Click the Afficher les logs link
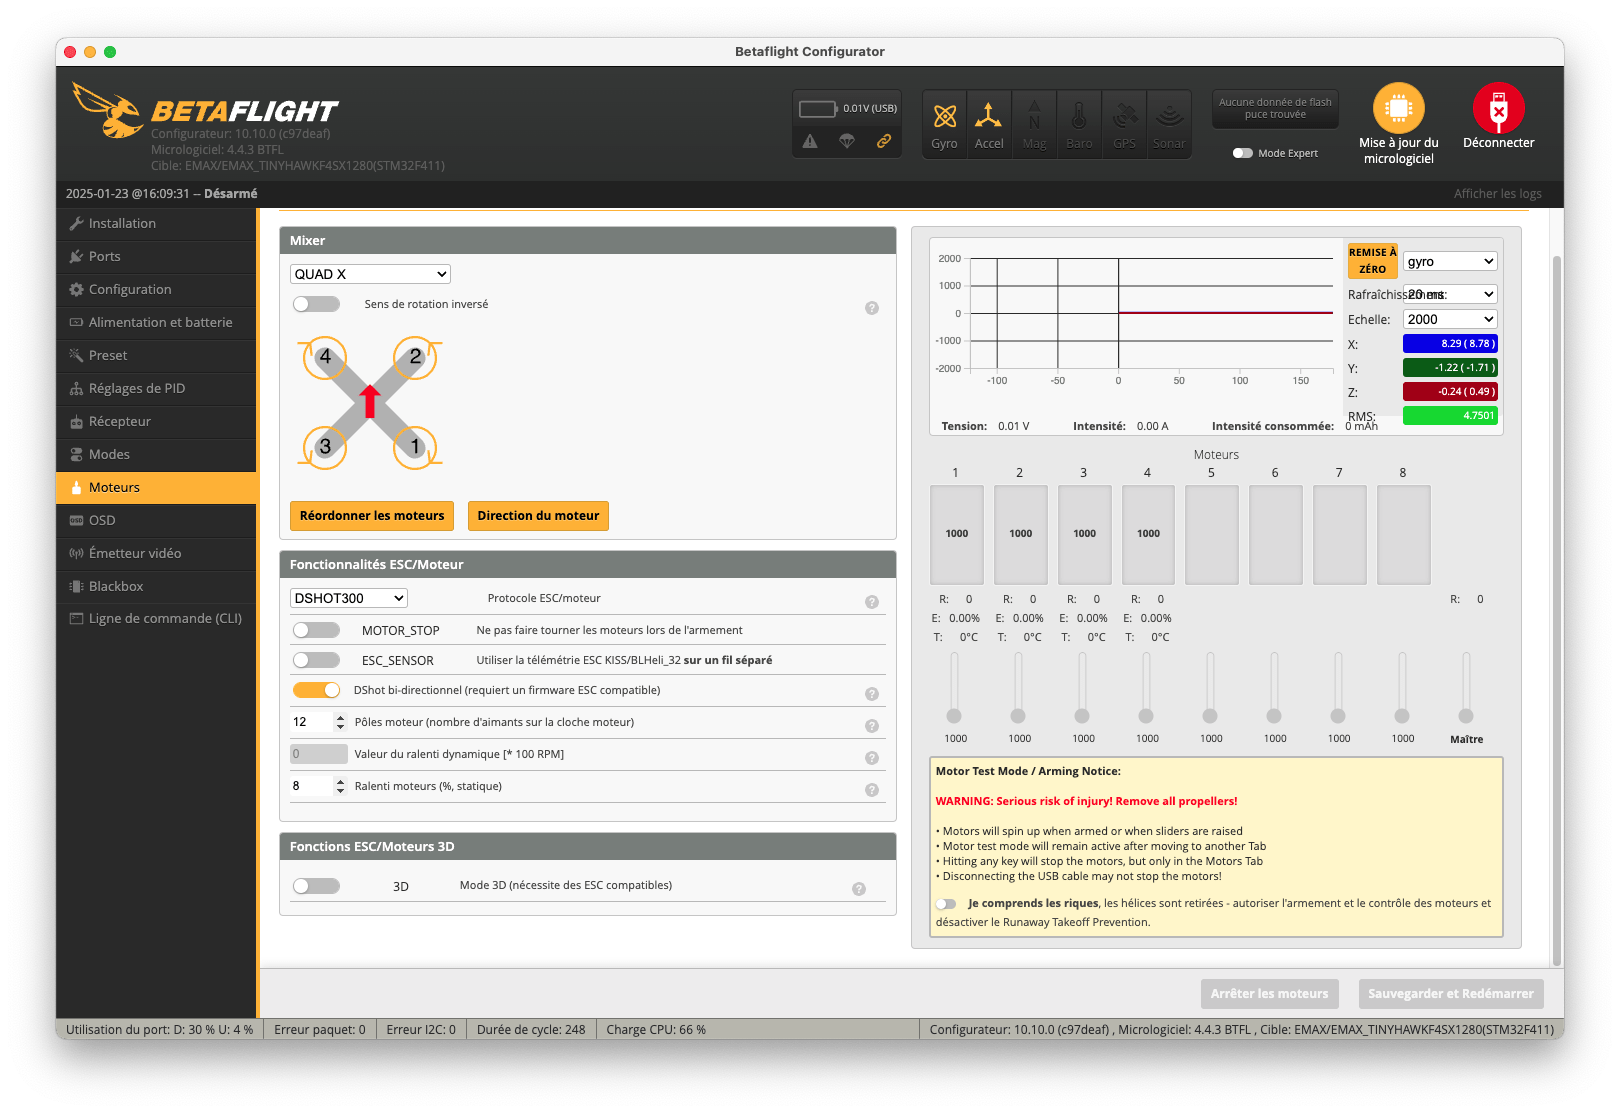 tap(1497, 194)
